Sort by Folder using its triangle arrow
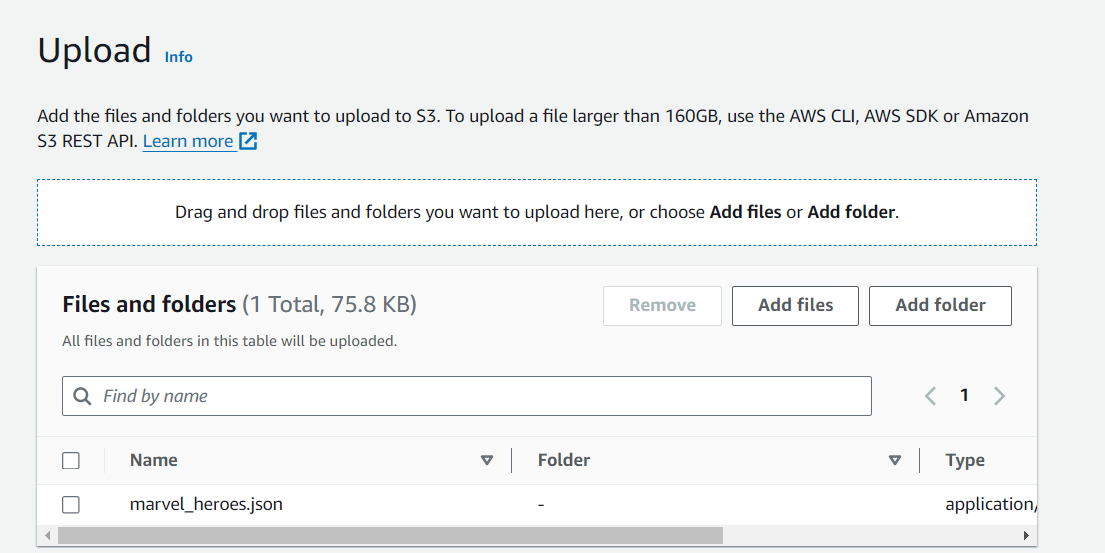1105x553 pixels. (x=895, y=461)
